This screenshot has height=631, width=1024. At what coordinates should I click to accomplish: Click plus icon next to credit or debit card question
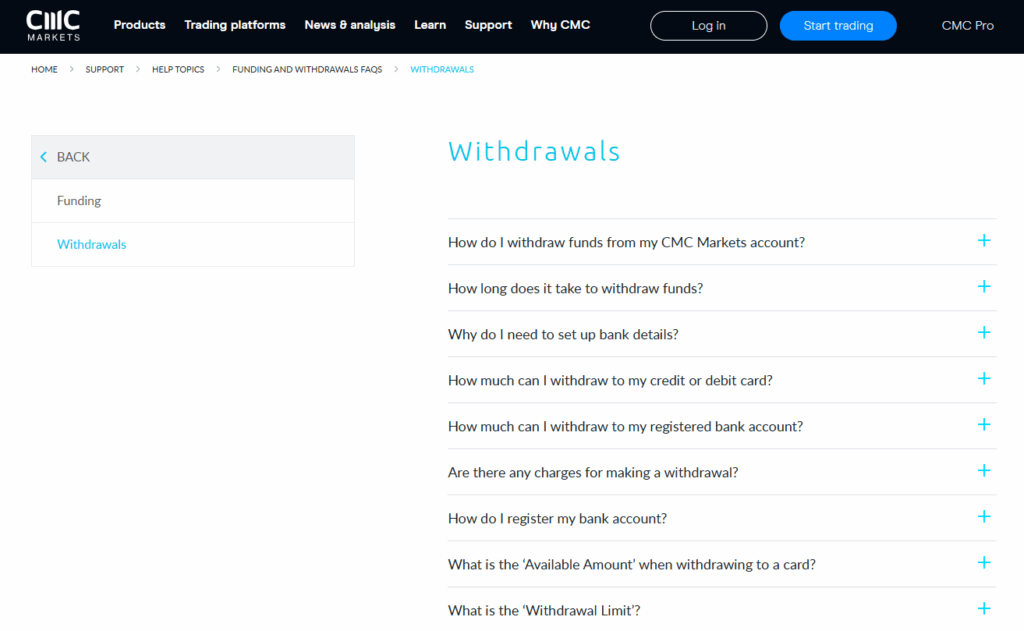coord(984,379)
